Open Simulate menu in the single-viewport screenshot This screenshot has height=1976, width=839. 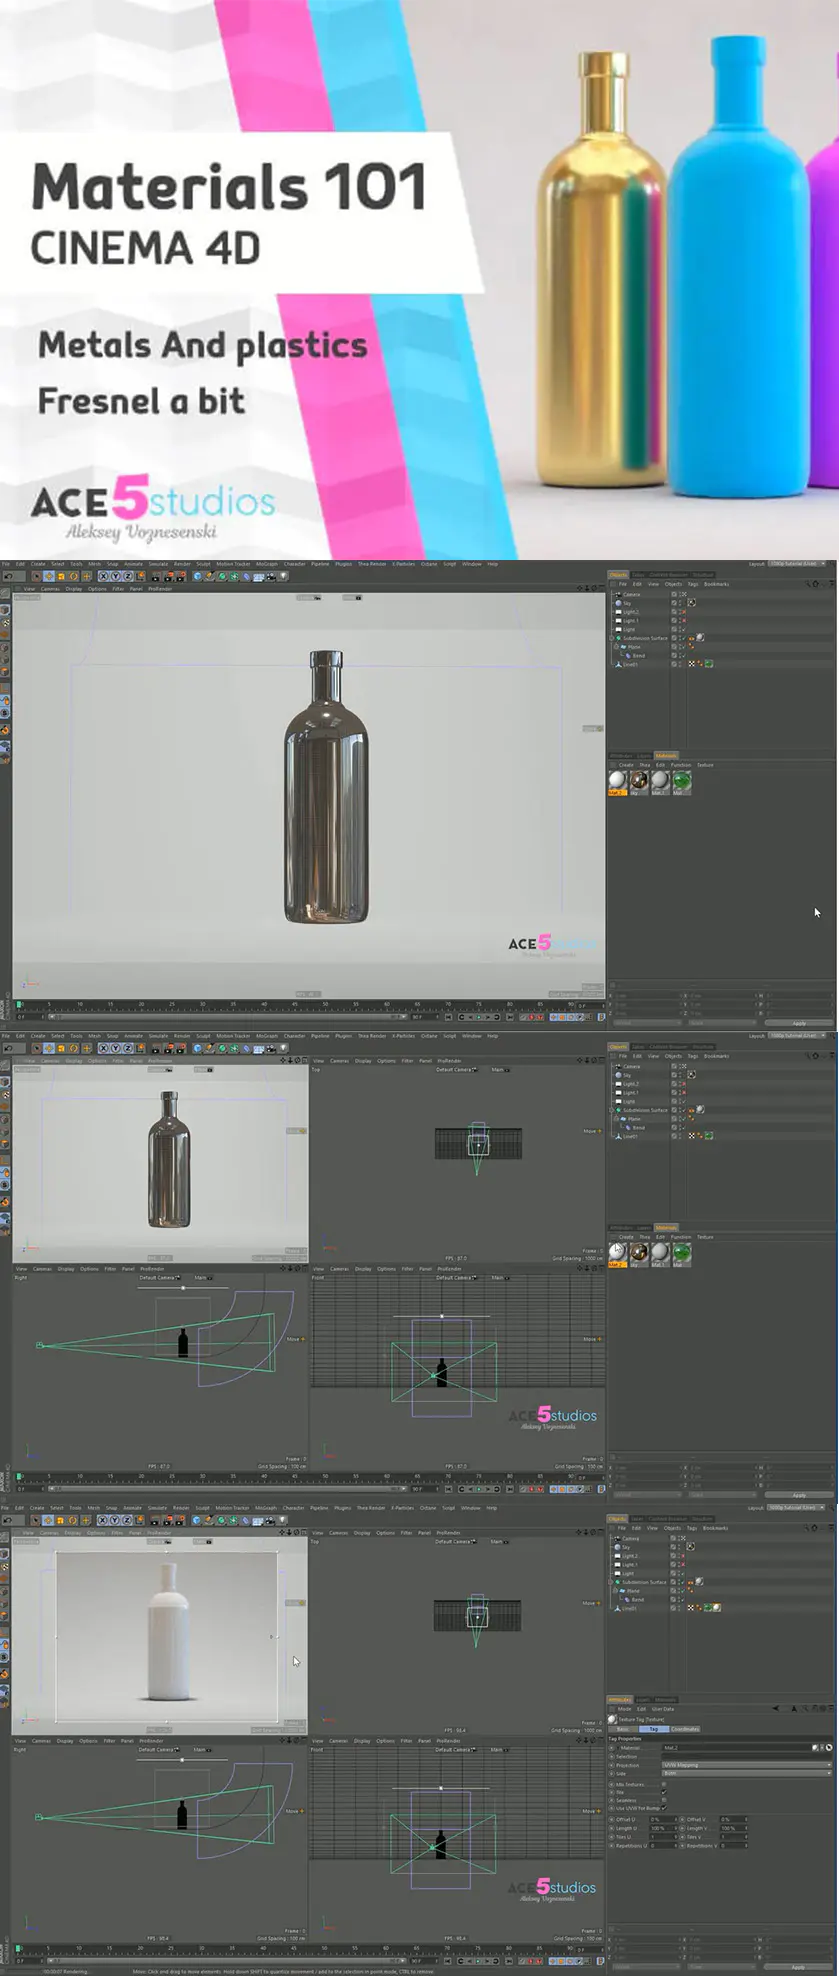click(x=158, y=564)
